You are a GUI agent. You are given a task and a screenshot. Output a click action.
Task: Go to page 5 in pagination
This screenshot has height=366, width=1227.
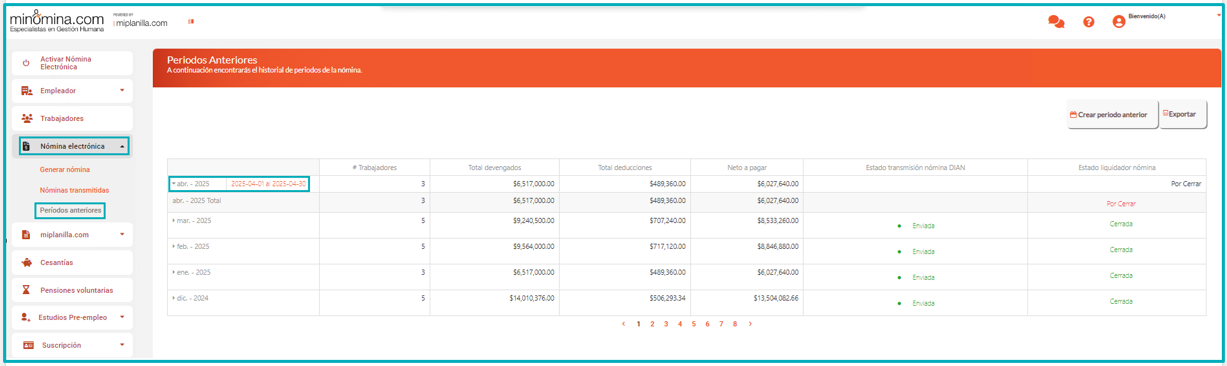pos(693,324)
